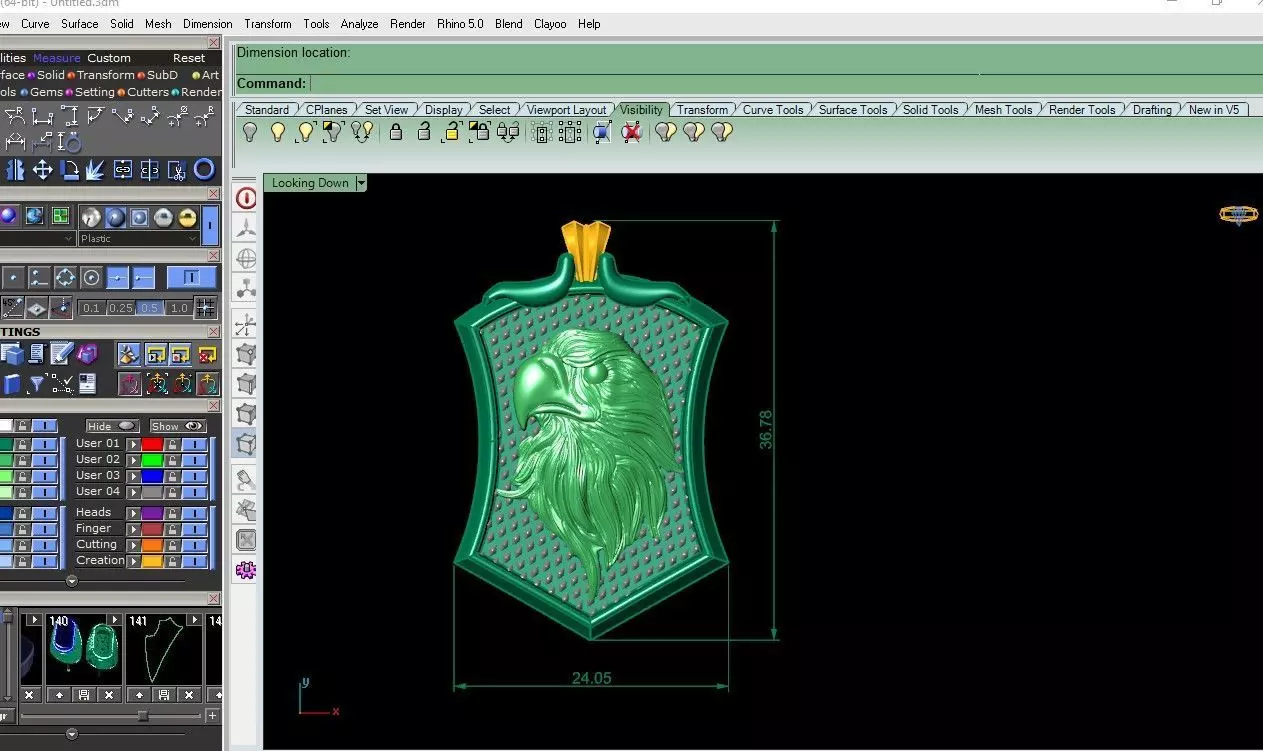1263x751 pixels.
Task: Pick the red swatch for User 01
Action: (152, 444)
